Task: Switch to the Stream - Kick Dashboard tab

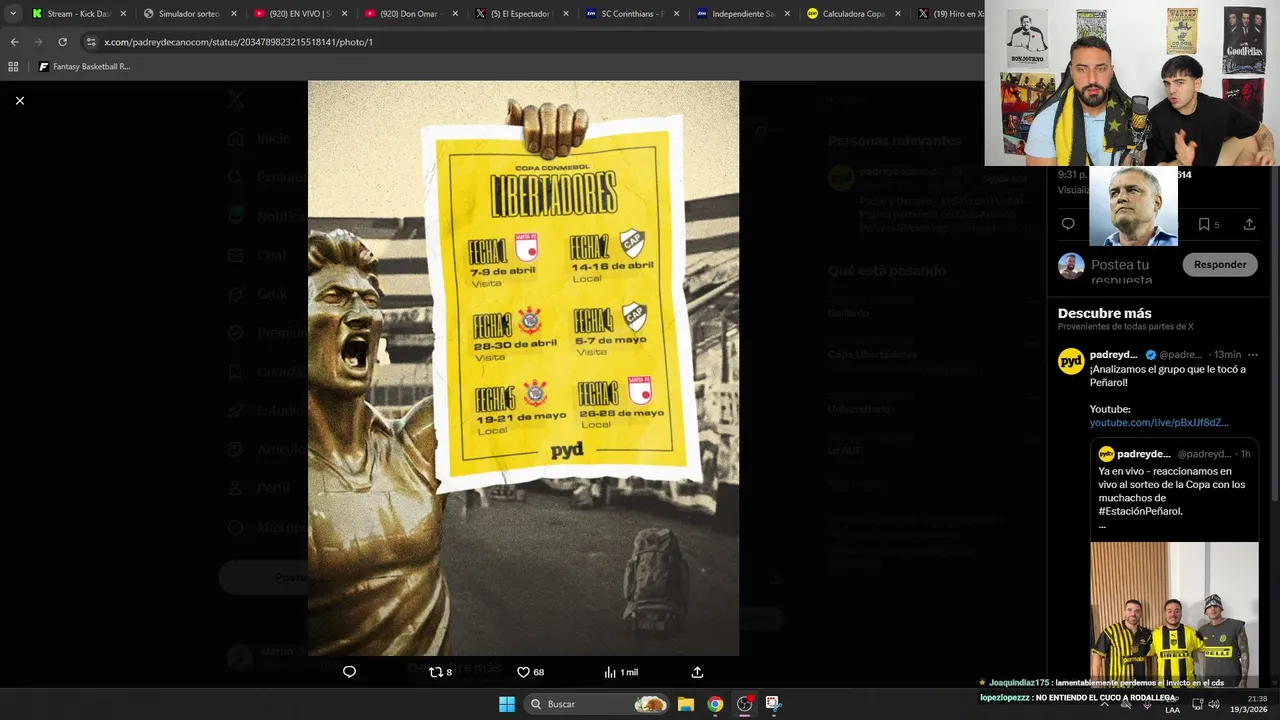Action: (78, 14)
